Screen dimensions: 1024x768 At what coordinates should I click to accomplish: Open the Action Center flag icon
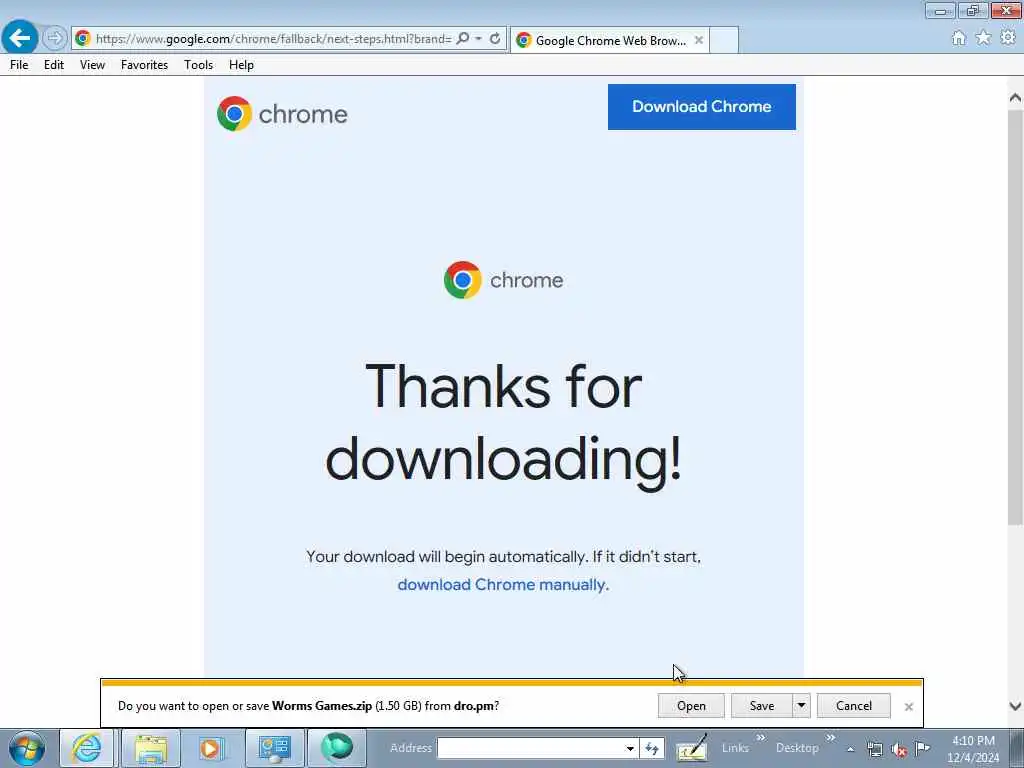(922, 748)
